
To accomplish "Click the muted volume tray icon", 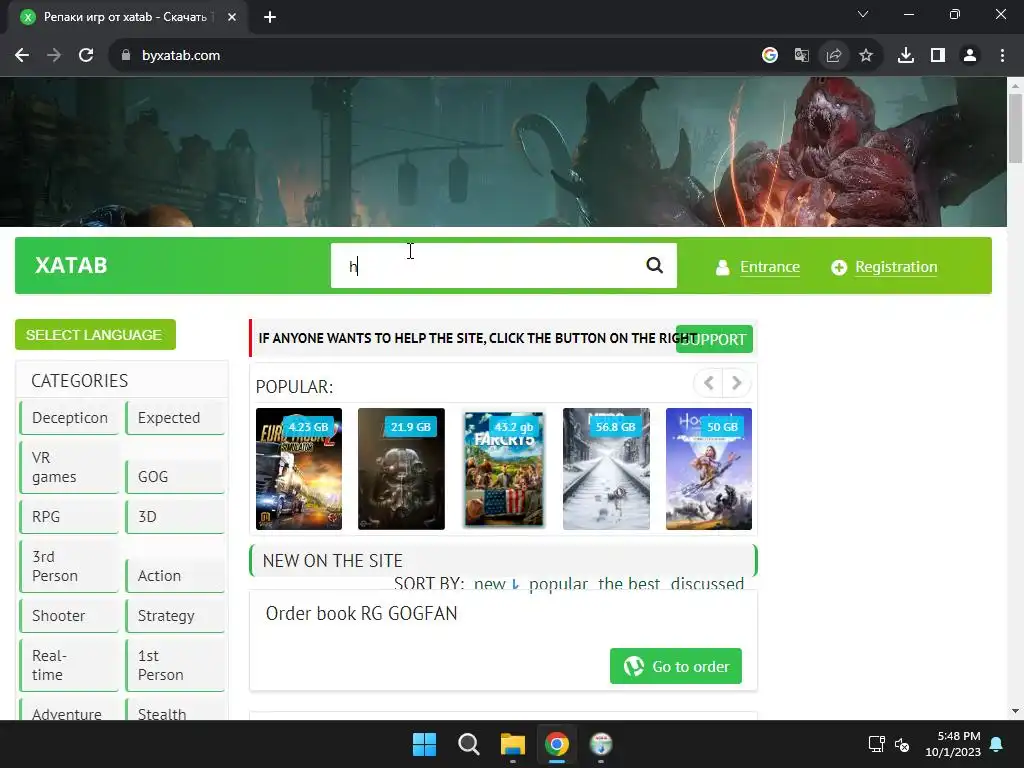I will [x=902, y=744].
